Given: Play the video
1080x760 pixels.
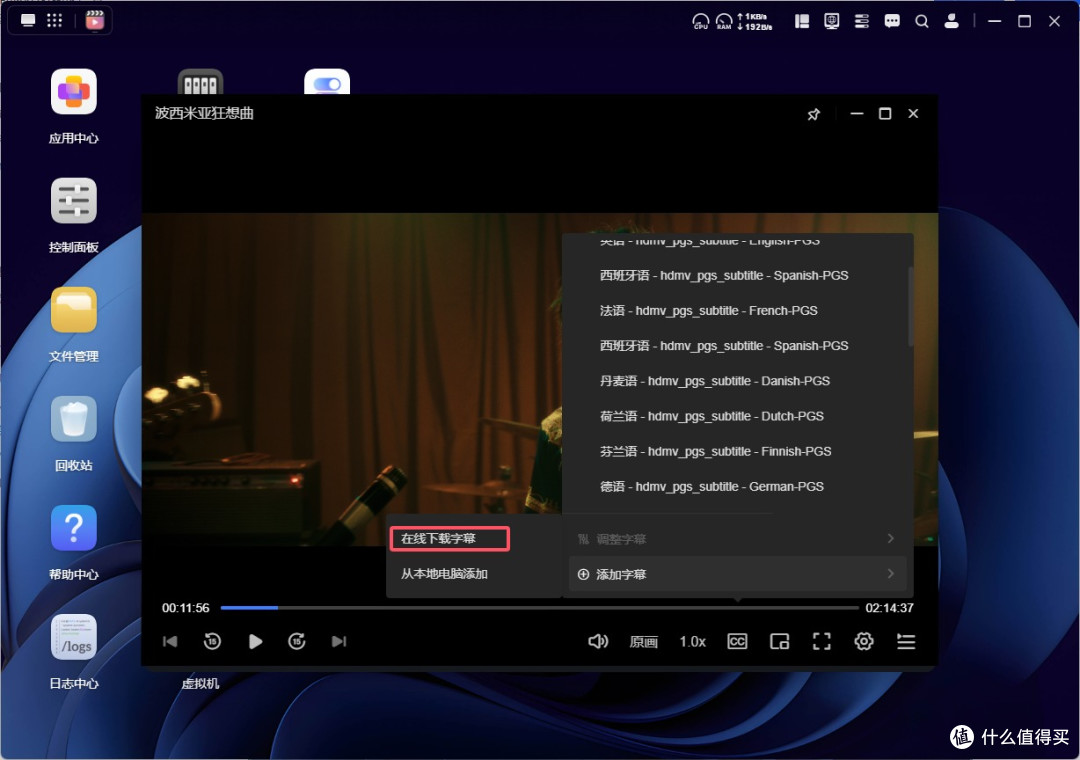Looking at the screenshot, I should [x=255, y=641].
